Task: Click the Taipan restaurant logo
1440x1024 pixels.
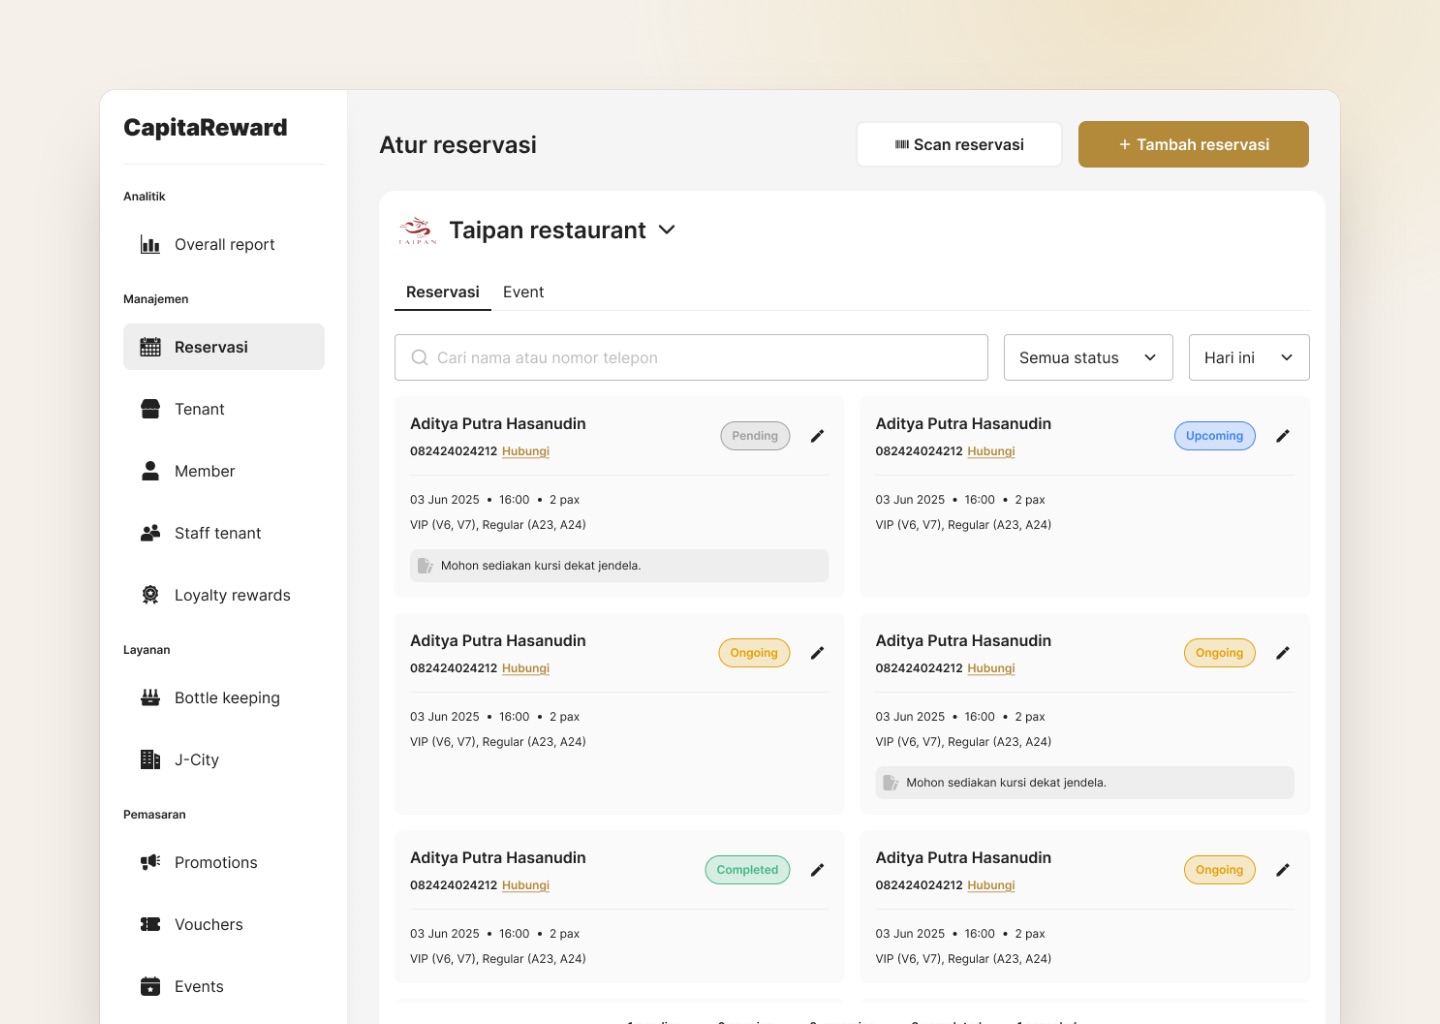Action: click(x=417, y=230)
